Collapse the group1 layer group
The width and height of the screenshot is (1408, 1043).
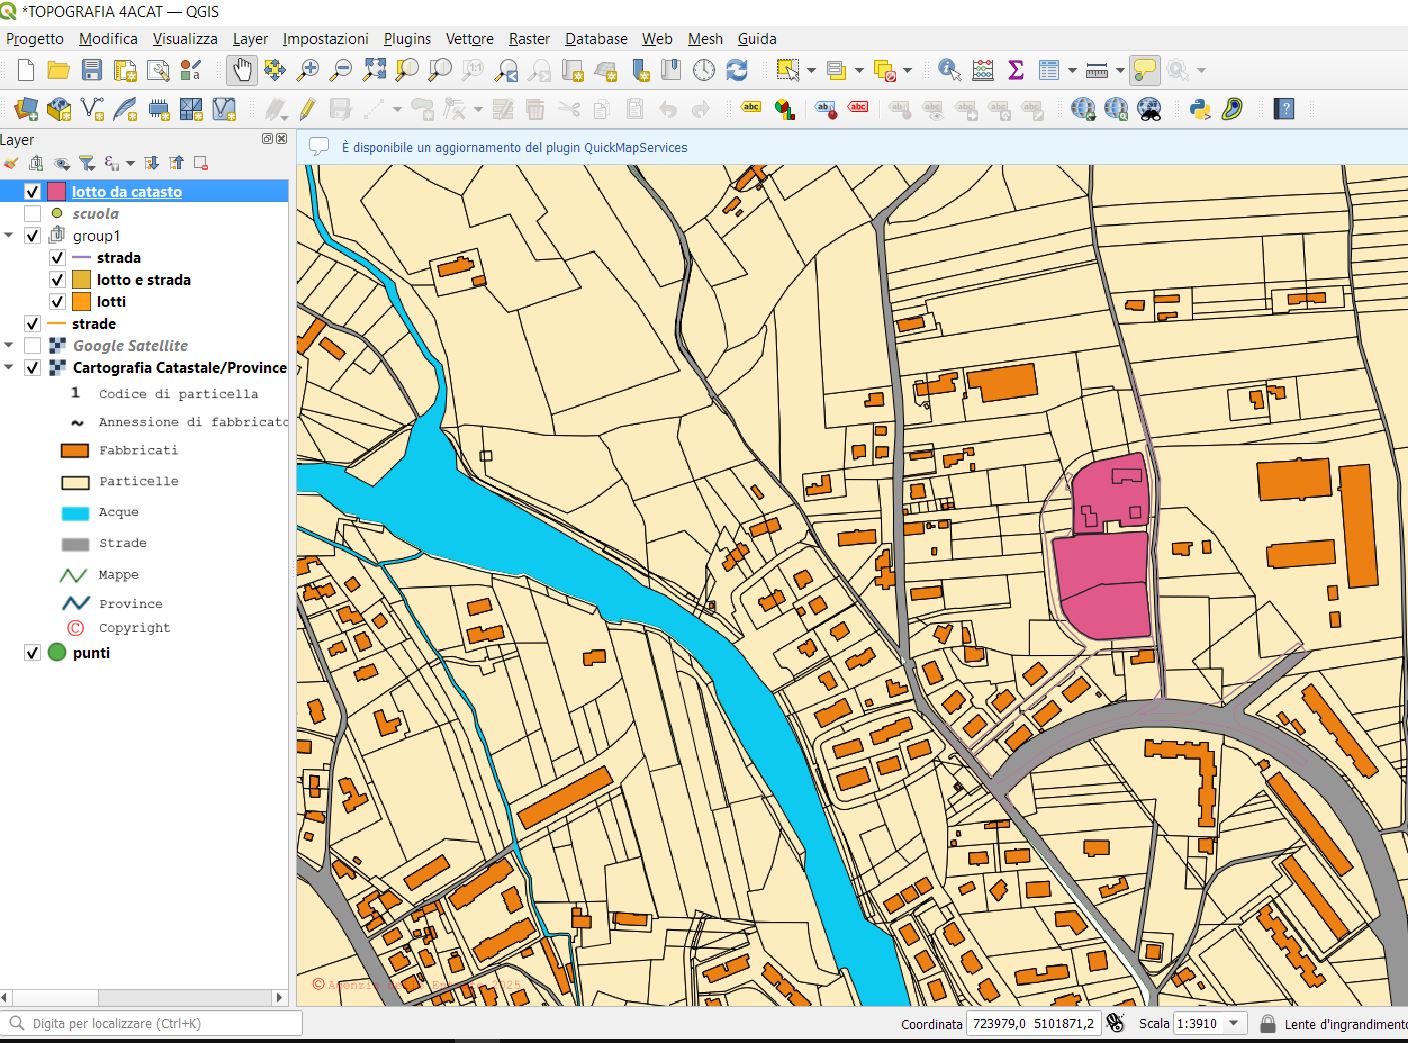(10, 235)
